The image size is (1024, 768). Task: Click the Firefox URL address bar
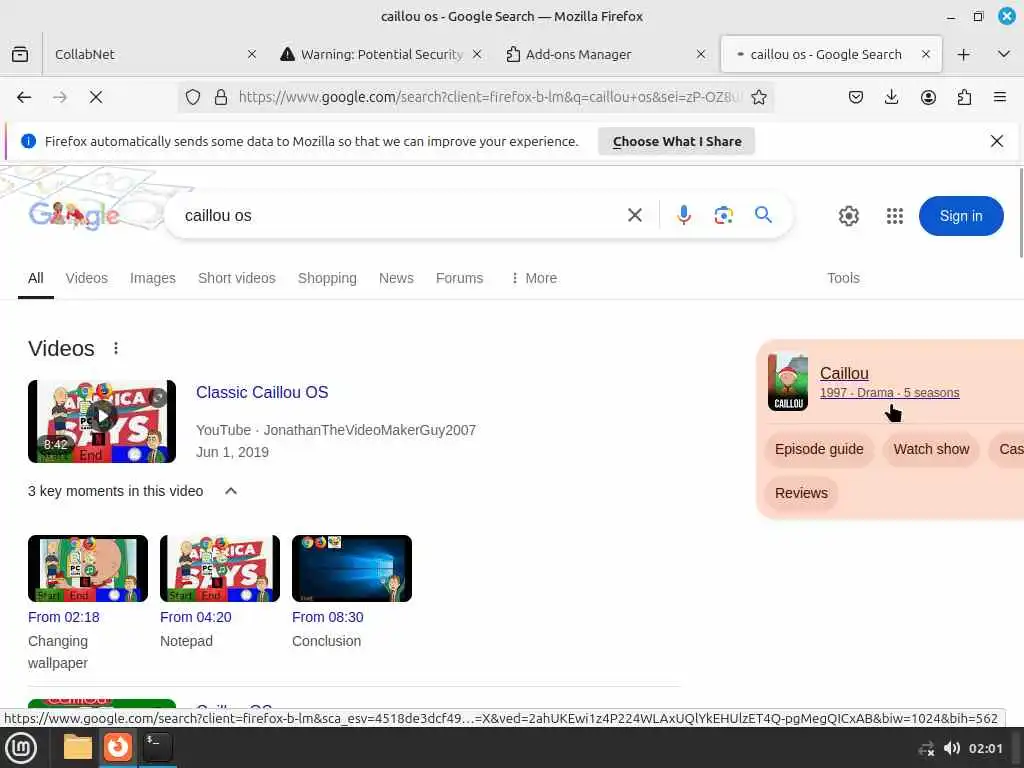(x=490, y=97)
